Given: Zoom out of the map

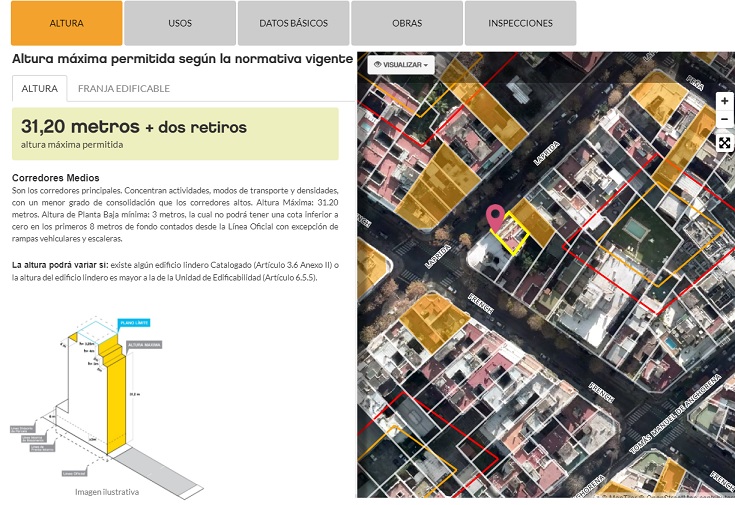Looking at the screenshot, I should (x=724, y=120).
